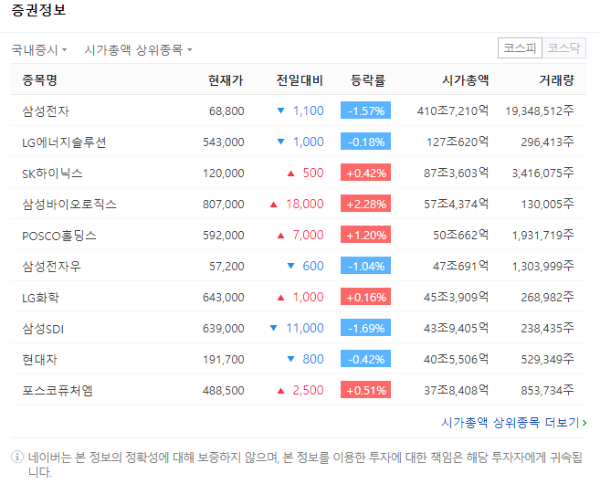
Task: Open the 포스코퓨처엠 stock link
Action: (x=57, y=390)
